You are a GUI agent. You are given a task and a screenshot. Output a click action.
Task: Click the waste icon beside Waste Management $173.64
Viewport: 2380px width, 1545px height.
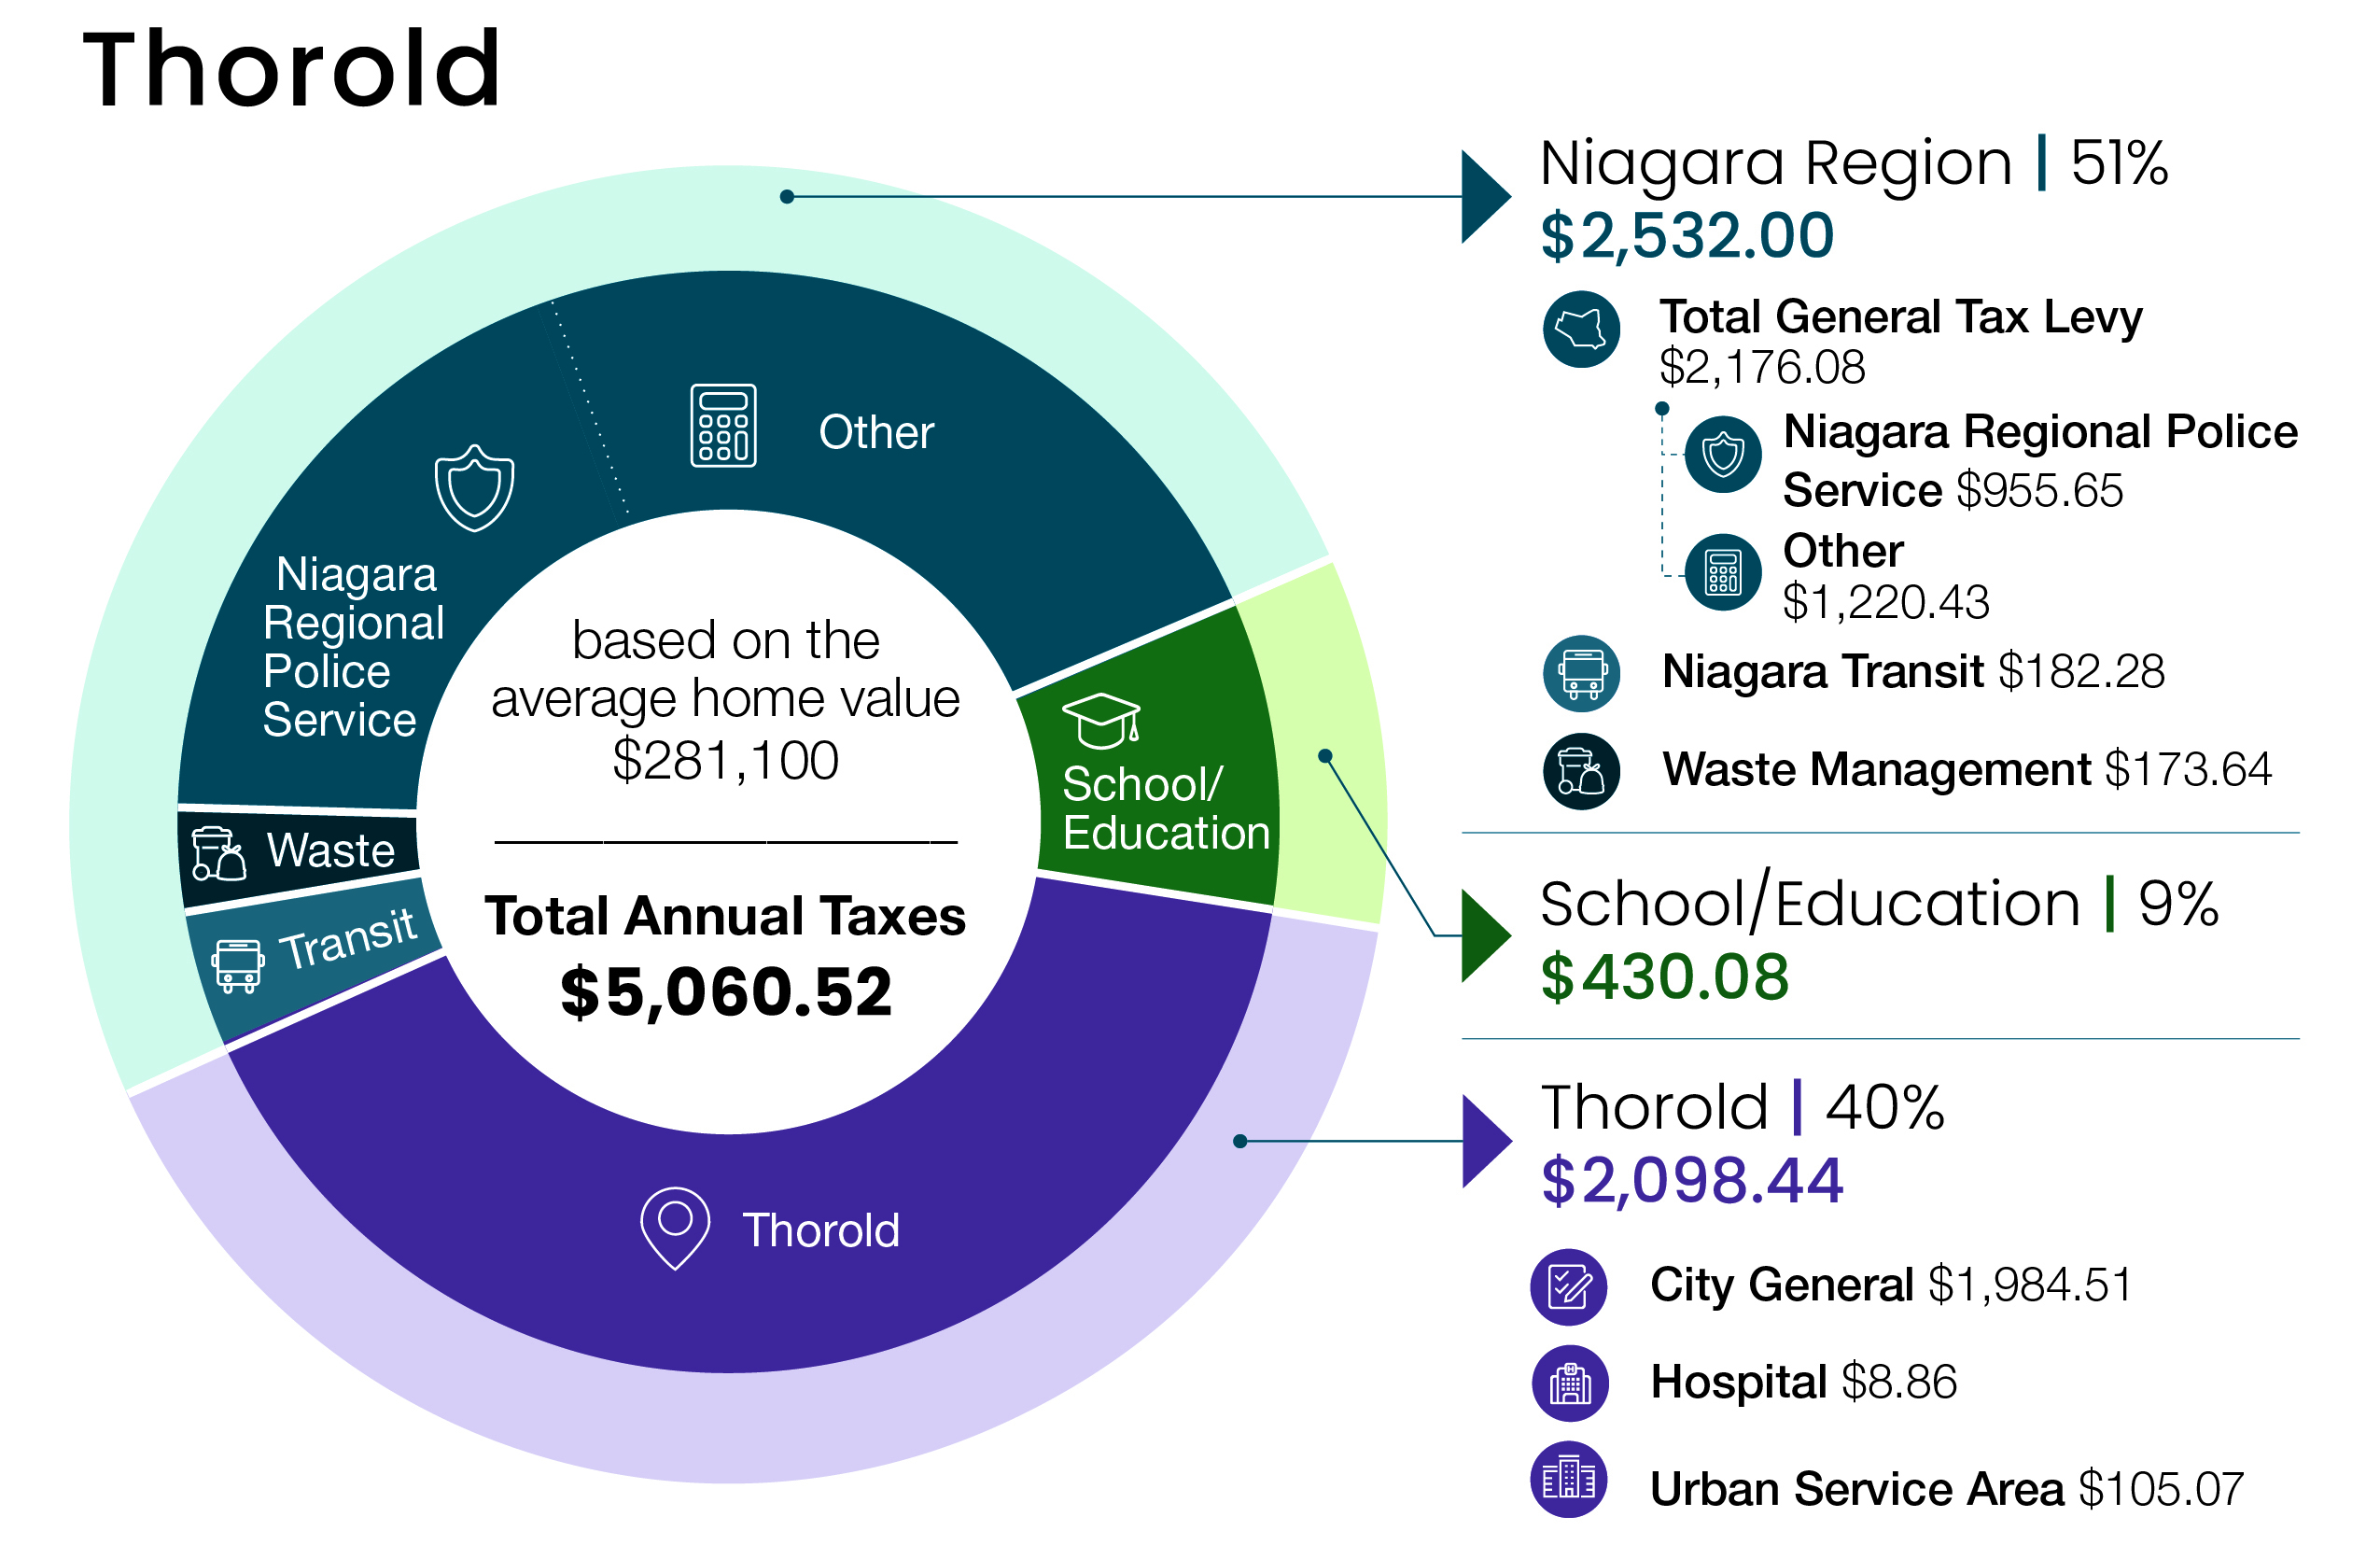pos(1581,771)
